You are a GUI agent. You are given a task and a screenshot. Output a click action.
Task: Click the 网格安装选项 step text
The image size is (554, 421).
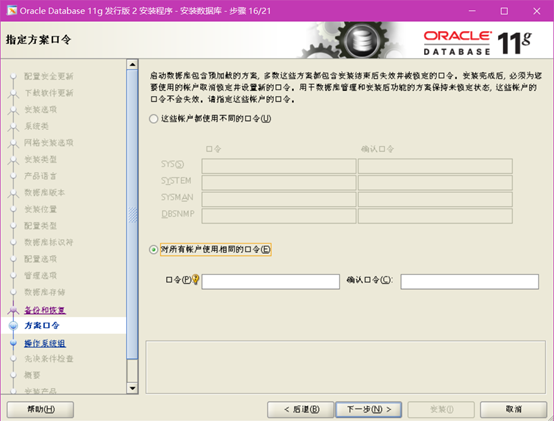tap(49, 143)
